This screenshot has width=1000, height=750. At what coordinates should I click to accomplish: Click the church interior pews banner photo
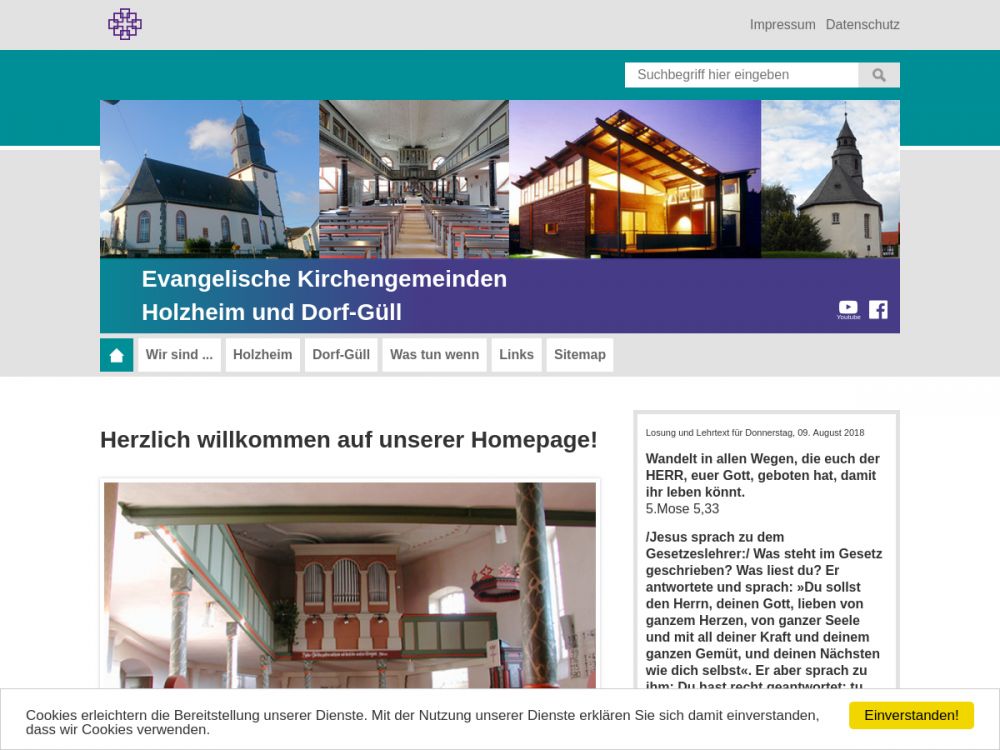click(x=413, y=179)
